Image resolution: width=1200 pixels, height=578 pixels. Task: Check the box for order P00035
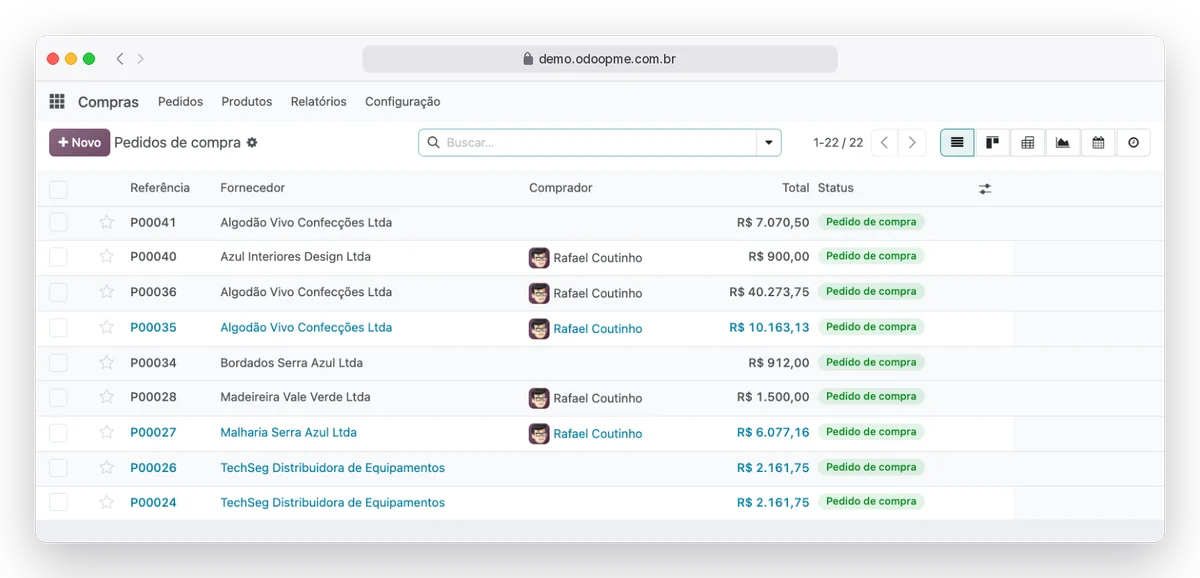(x=58, y=327)
